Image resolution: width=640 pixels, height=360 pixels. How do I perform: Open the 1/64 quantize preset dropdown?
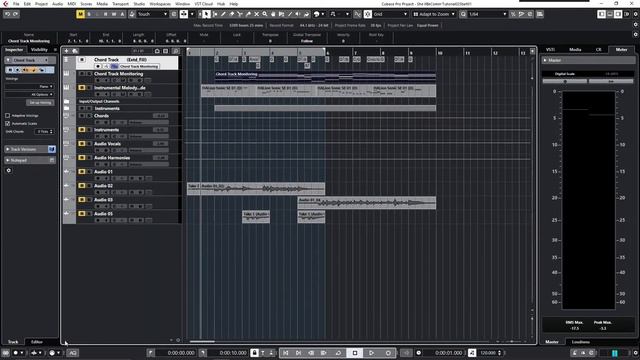pos(487,14)
